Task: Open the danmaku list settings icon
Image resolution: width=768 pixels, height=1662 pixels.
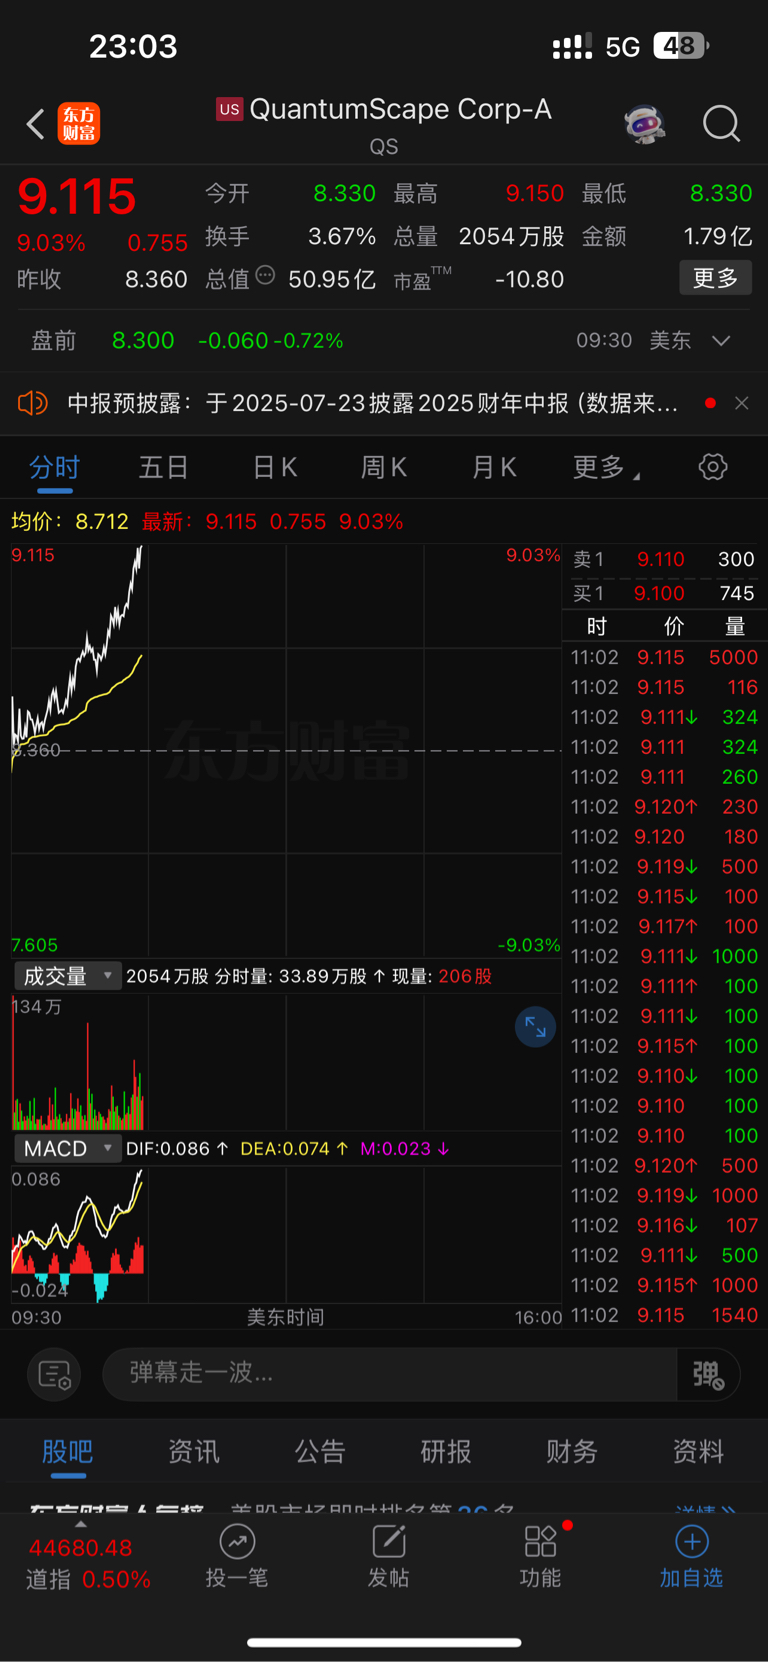Action: (54, 1374)
